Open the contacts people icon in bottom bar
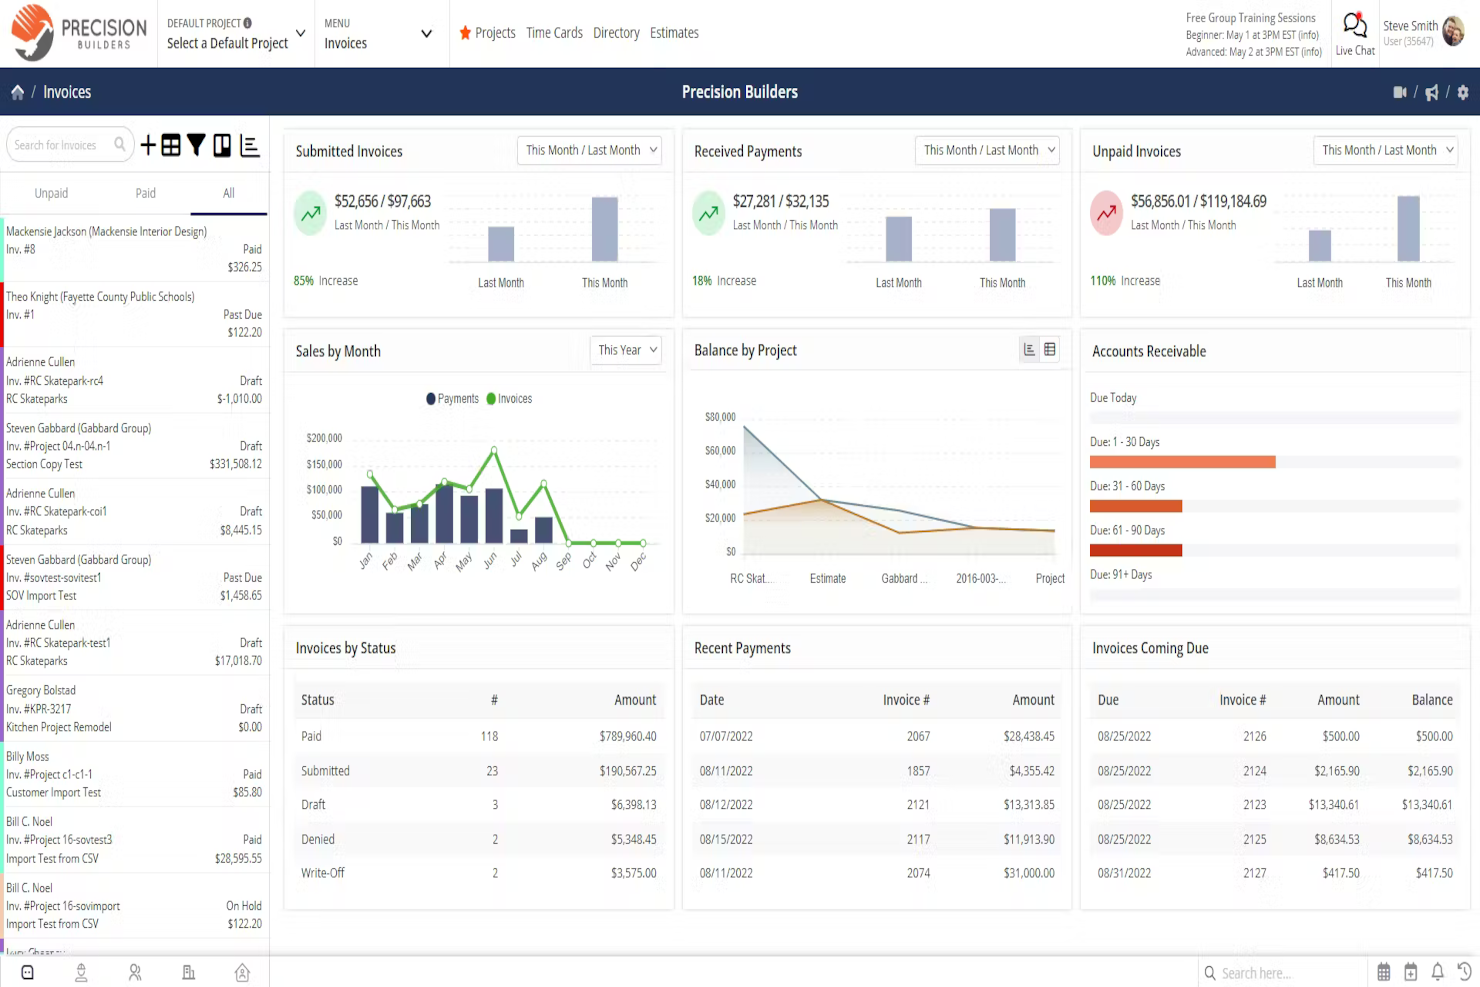 [x=135, y=972]
